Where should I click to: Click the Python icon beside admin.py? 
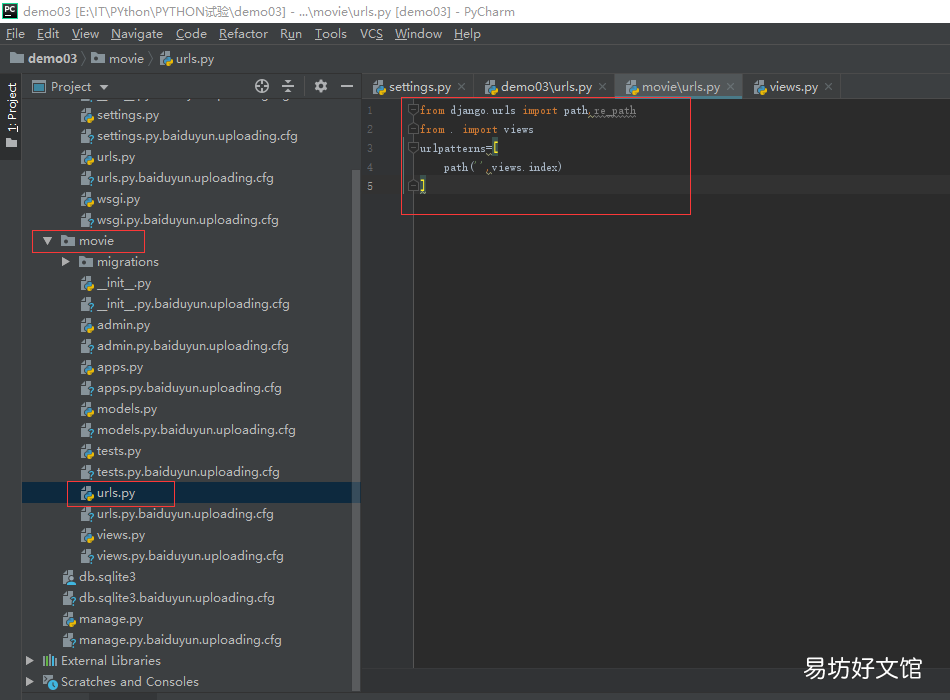[87, 325]
